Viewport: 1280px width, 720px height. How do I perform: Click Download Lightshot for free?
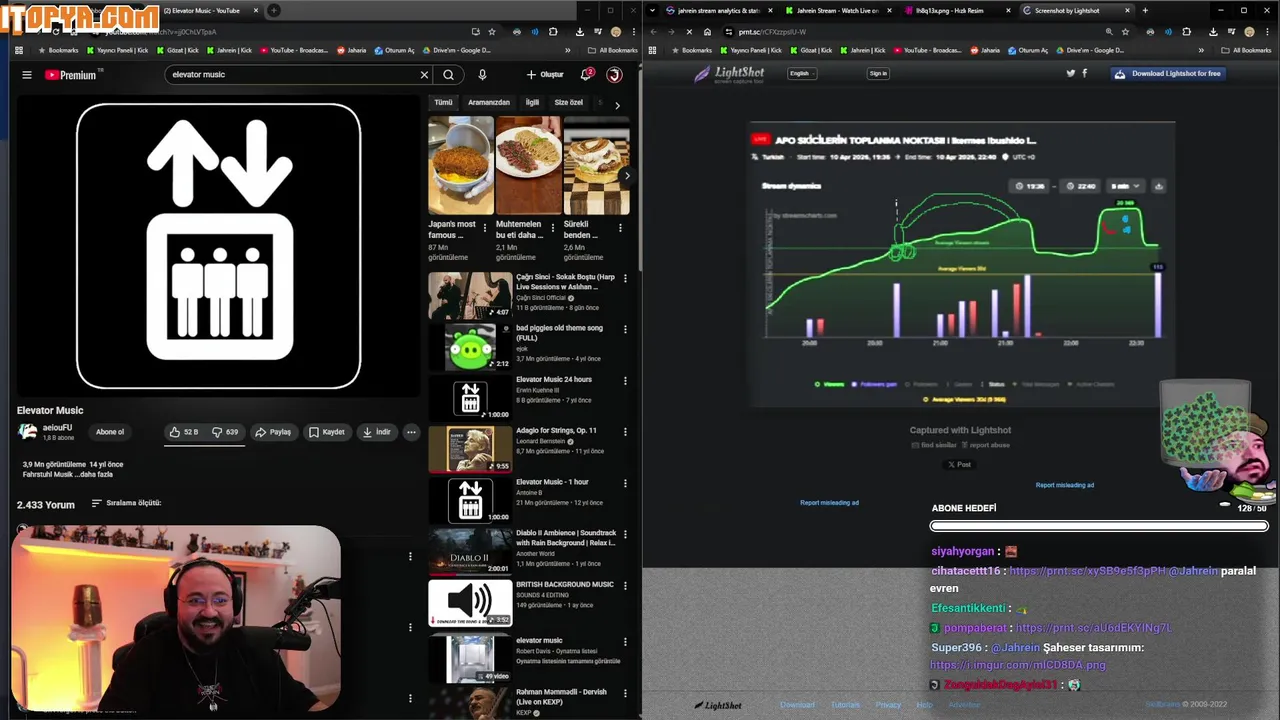pyautogui.click(x=1168, y=73)
